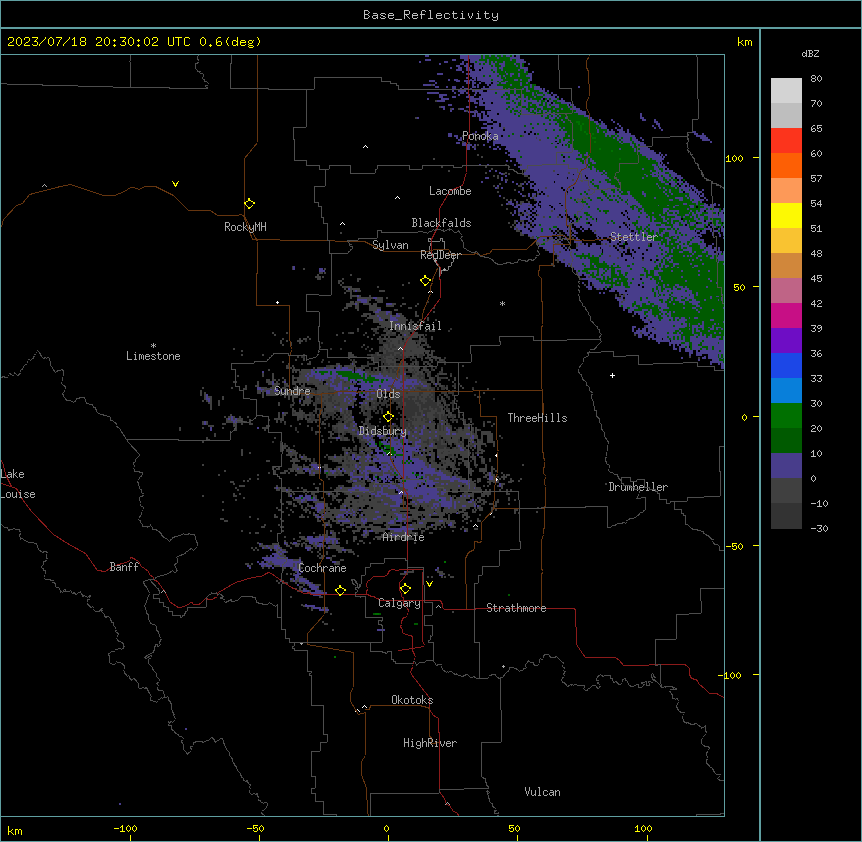Click the Cochrane label

[x=322, y=568]
